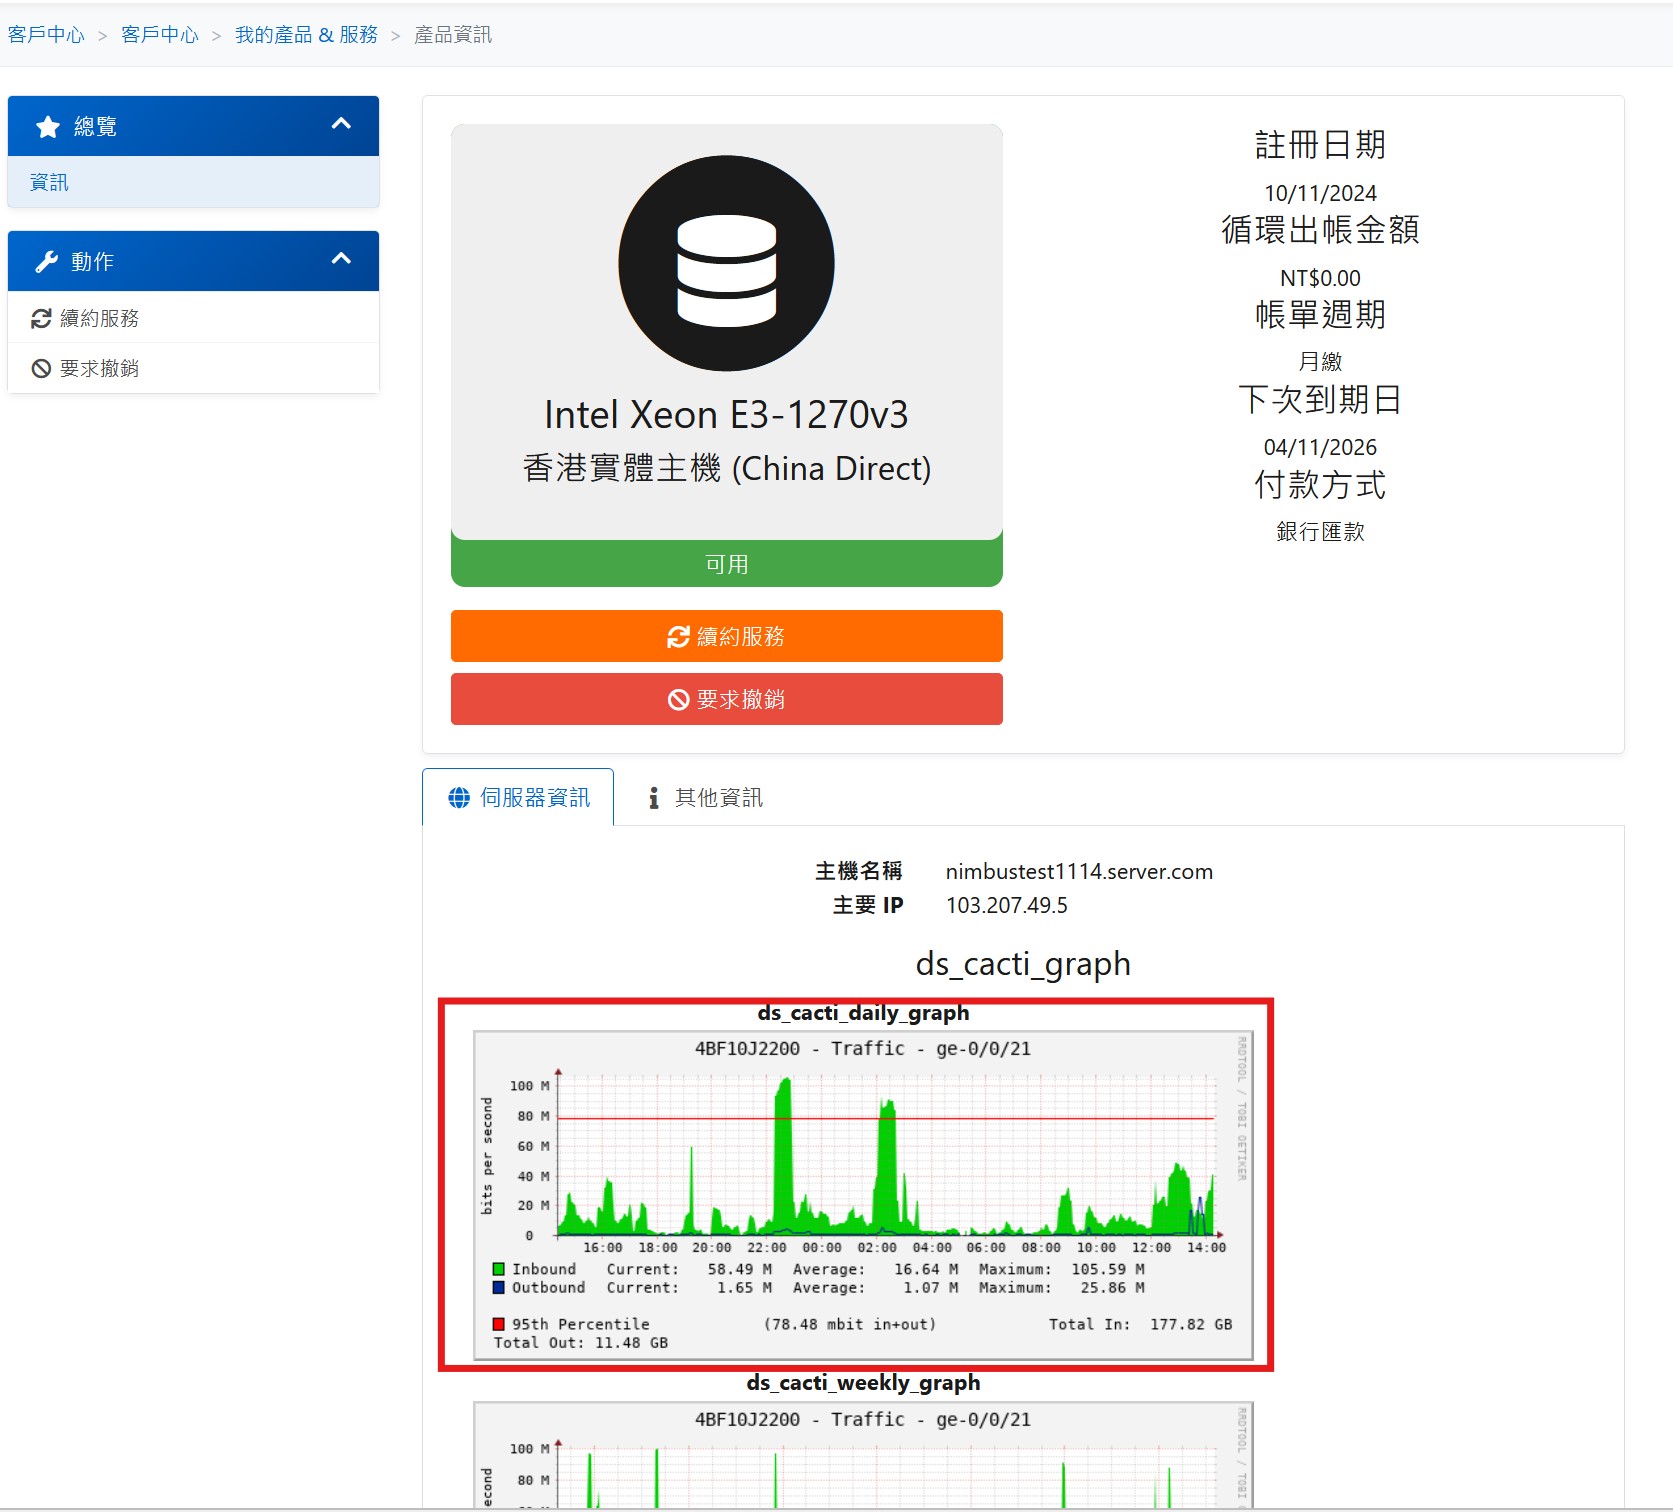Click ban icon inside red cancel button
Image resolution: width=1673 pixels, height=1512 pixels.
(678, 699)
